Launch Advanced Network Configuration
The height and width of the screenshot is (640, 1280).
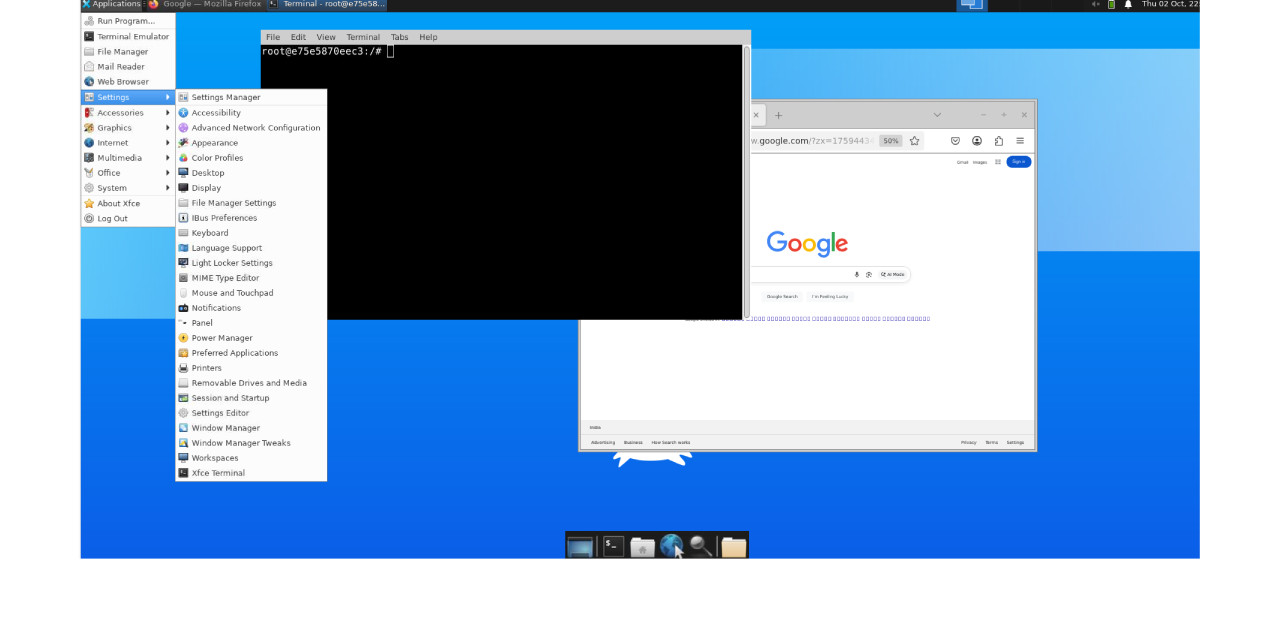[251, 128]
